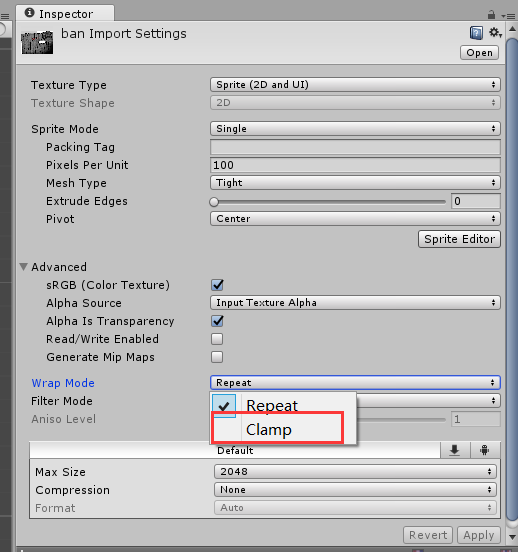Select the Default platform tab
Image resolution: width=518 pixels, height=552 pixels.
pyautogui.click(x=235, y=450)
